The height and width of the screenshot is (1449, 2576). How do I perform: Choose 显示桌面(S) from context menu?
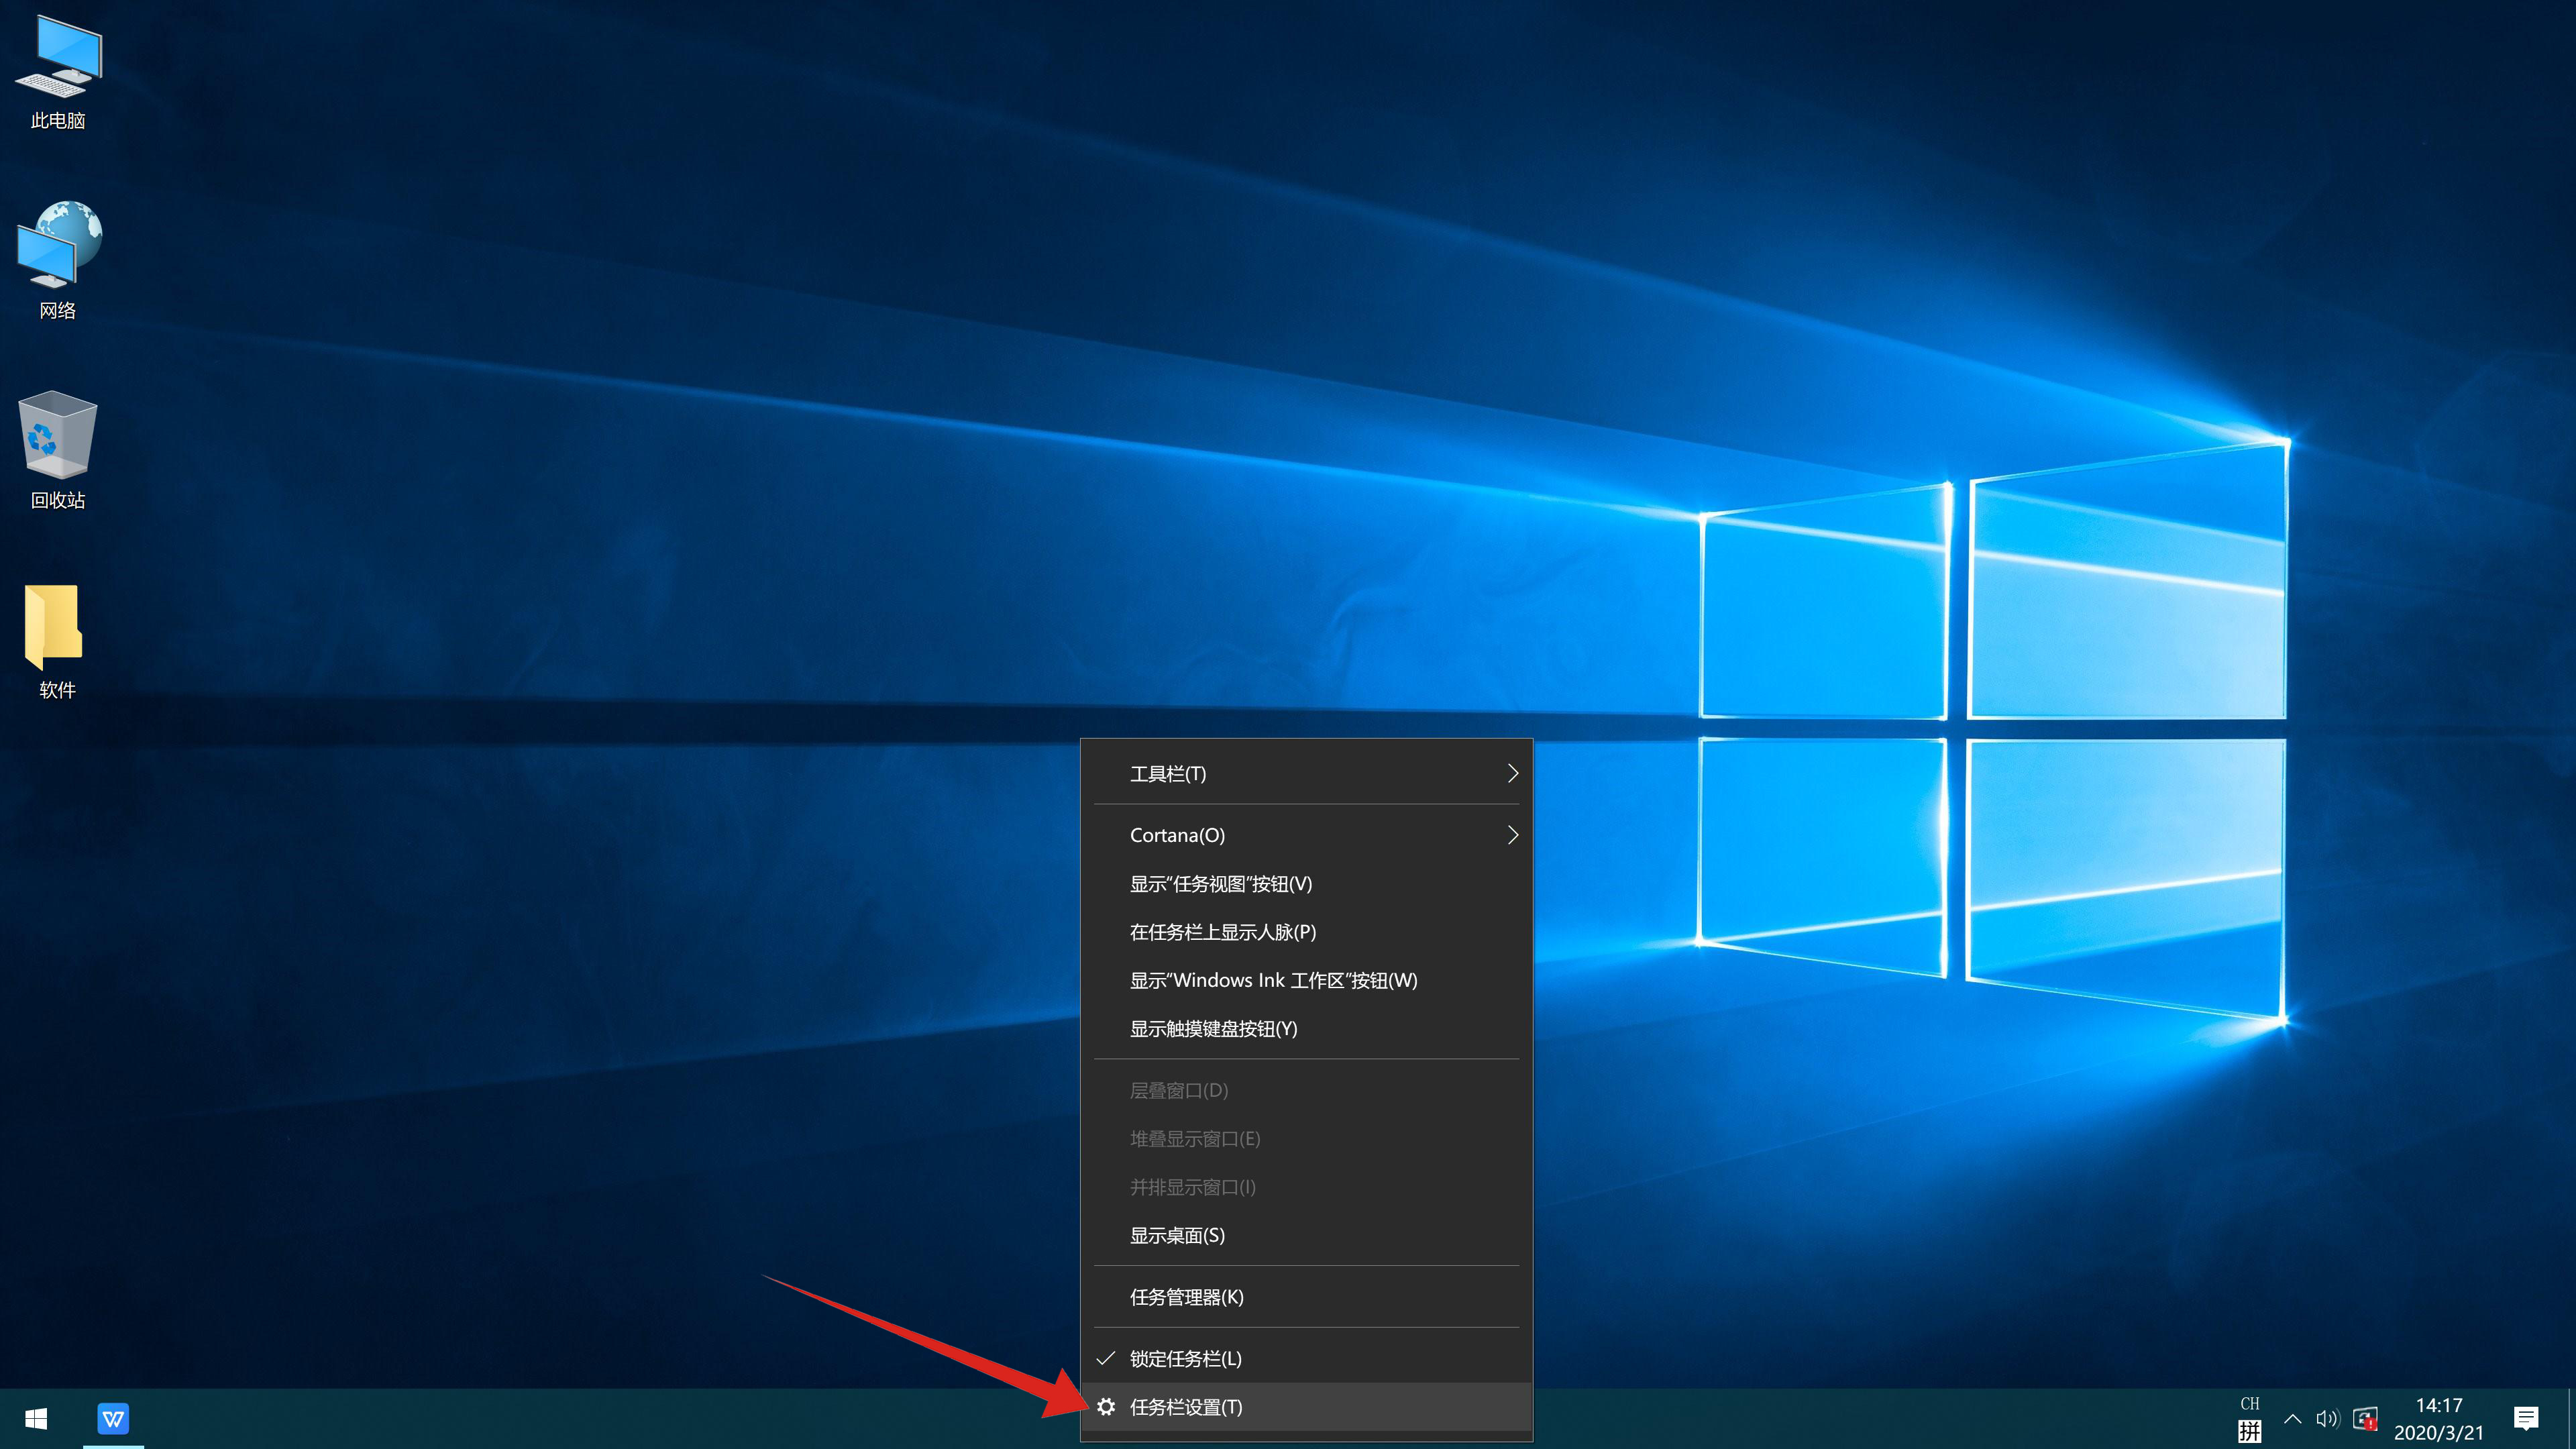point(1306,1236)
